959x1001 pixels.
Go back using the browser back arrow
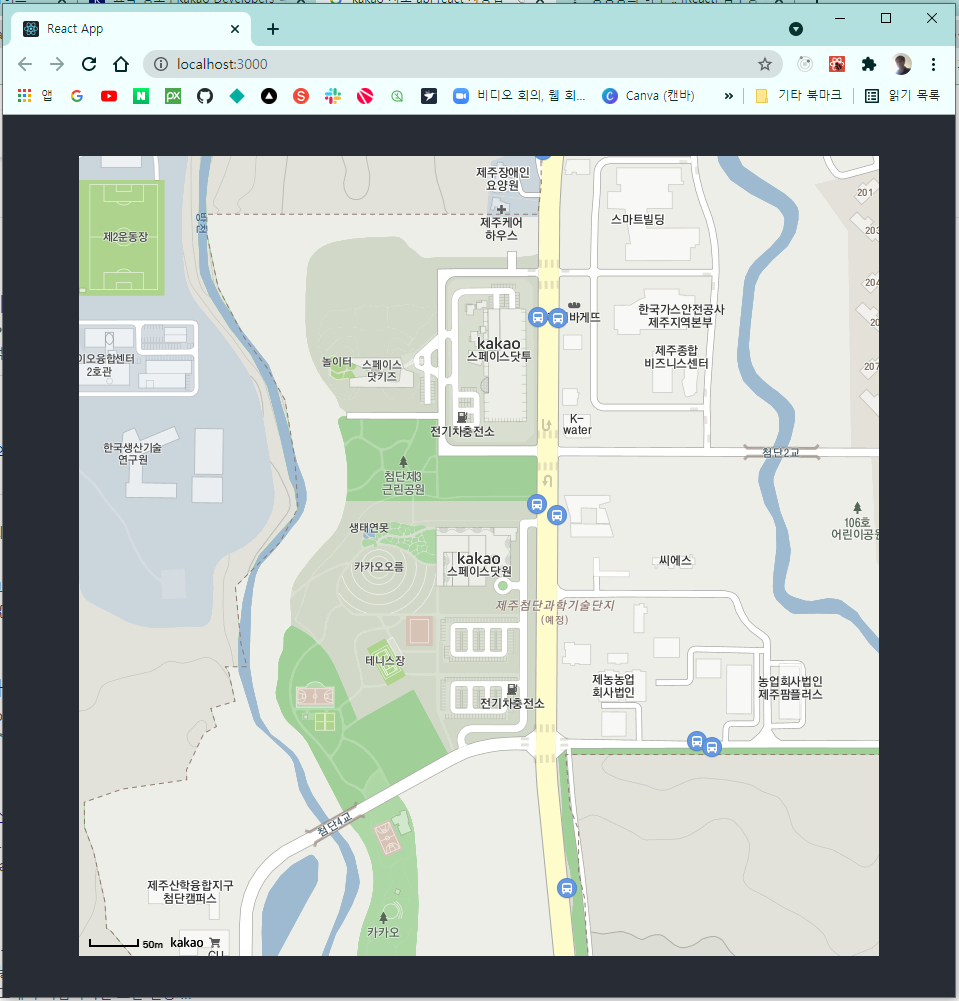pyautogui.click(x=25, y=64)
